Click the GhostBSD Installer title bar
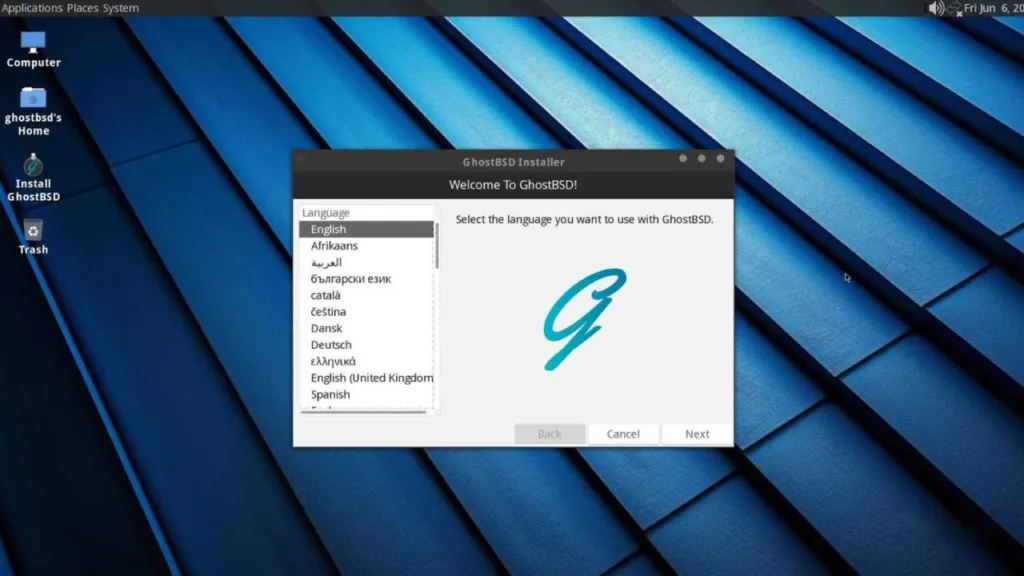The width and height of the screenshot is (1024, 576). click(x=513, y=161)
